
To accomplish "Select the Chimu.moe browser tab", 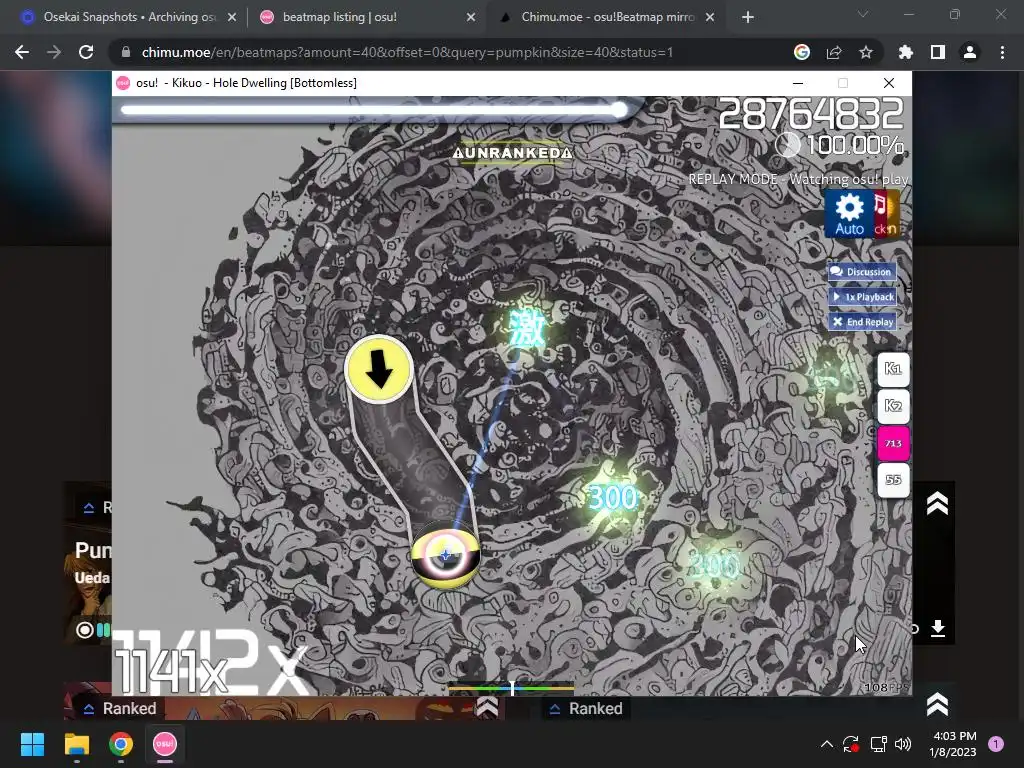I will point(607,17).
